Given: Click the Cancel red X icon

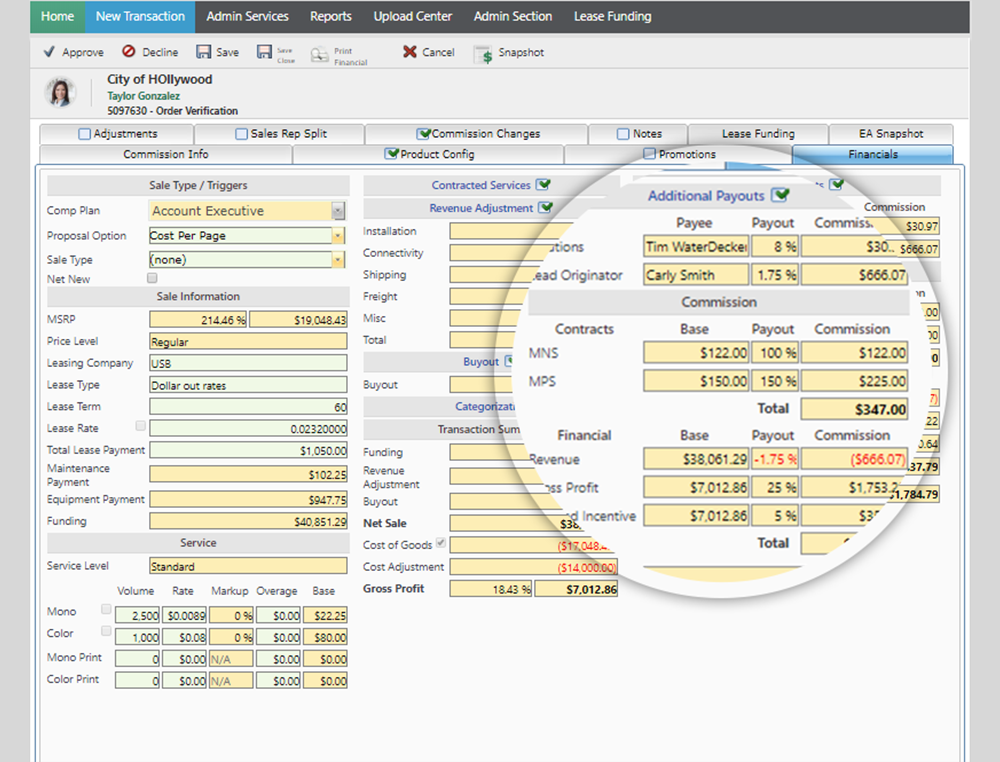Looking at the screenshot, I should (x=409, y=52).
